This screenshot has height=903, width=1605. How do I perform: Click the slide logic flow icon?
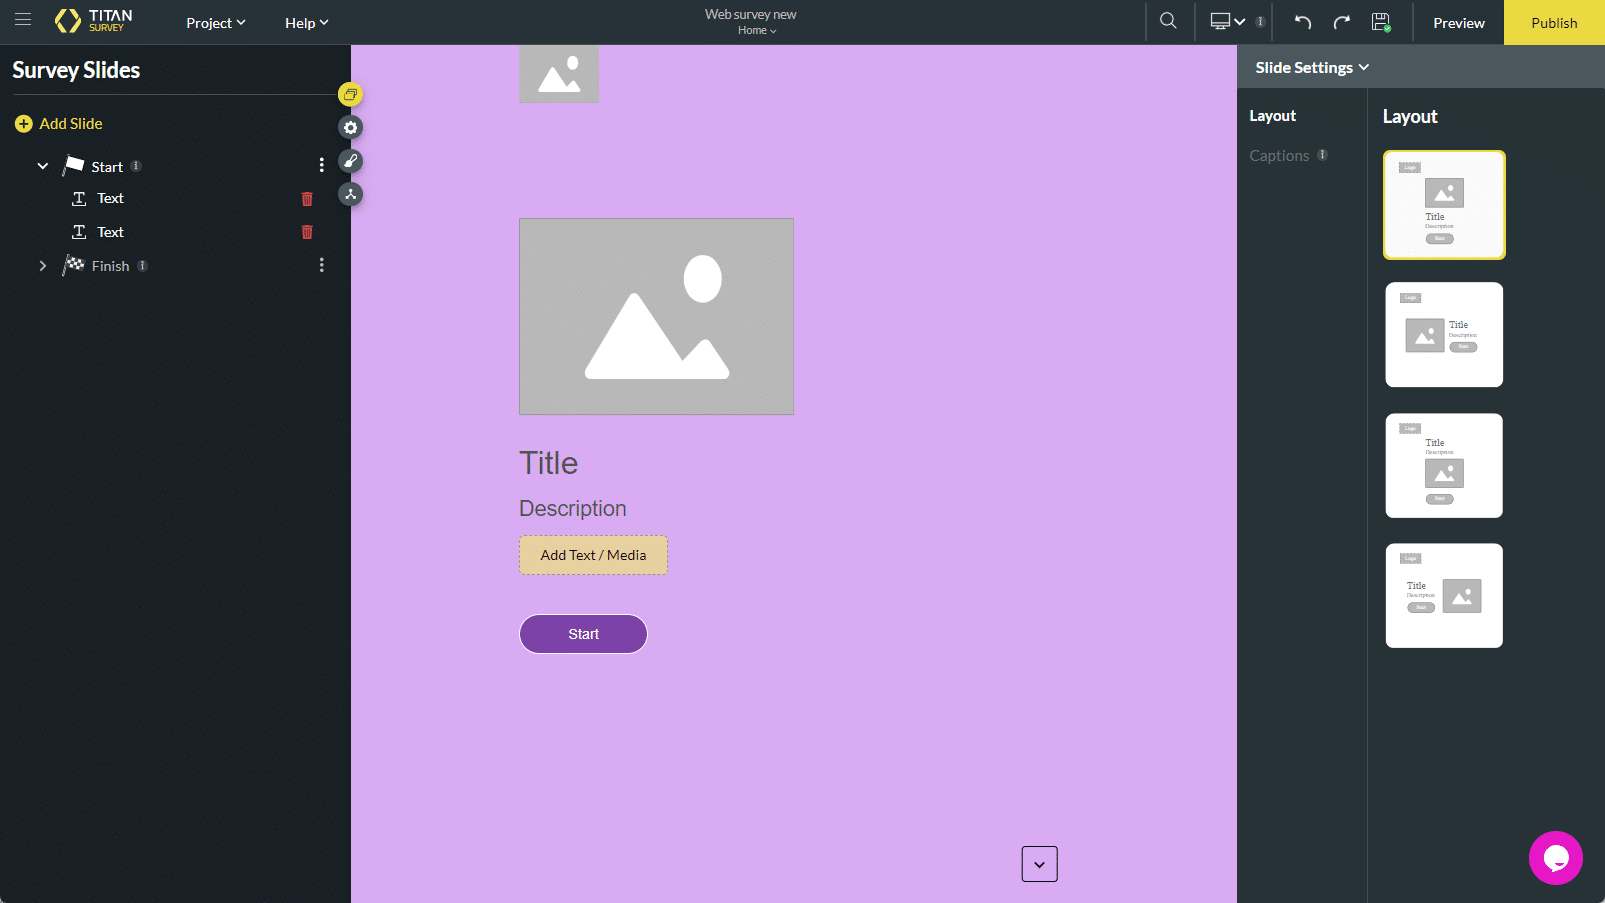click(x=351, y=194)
